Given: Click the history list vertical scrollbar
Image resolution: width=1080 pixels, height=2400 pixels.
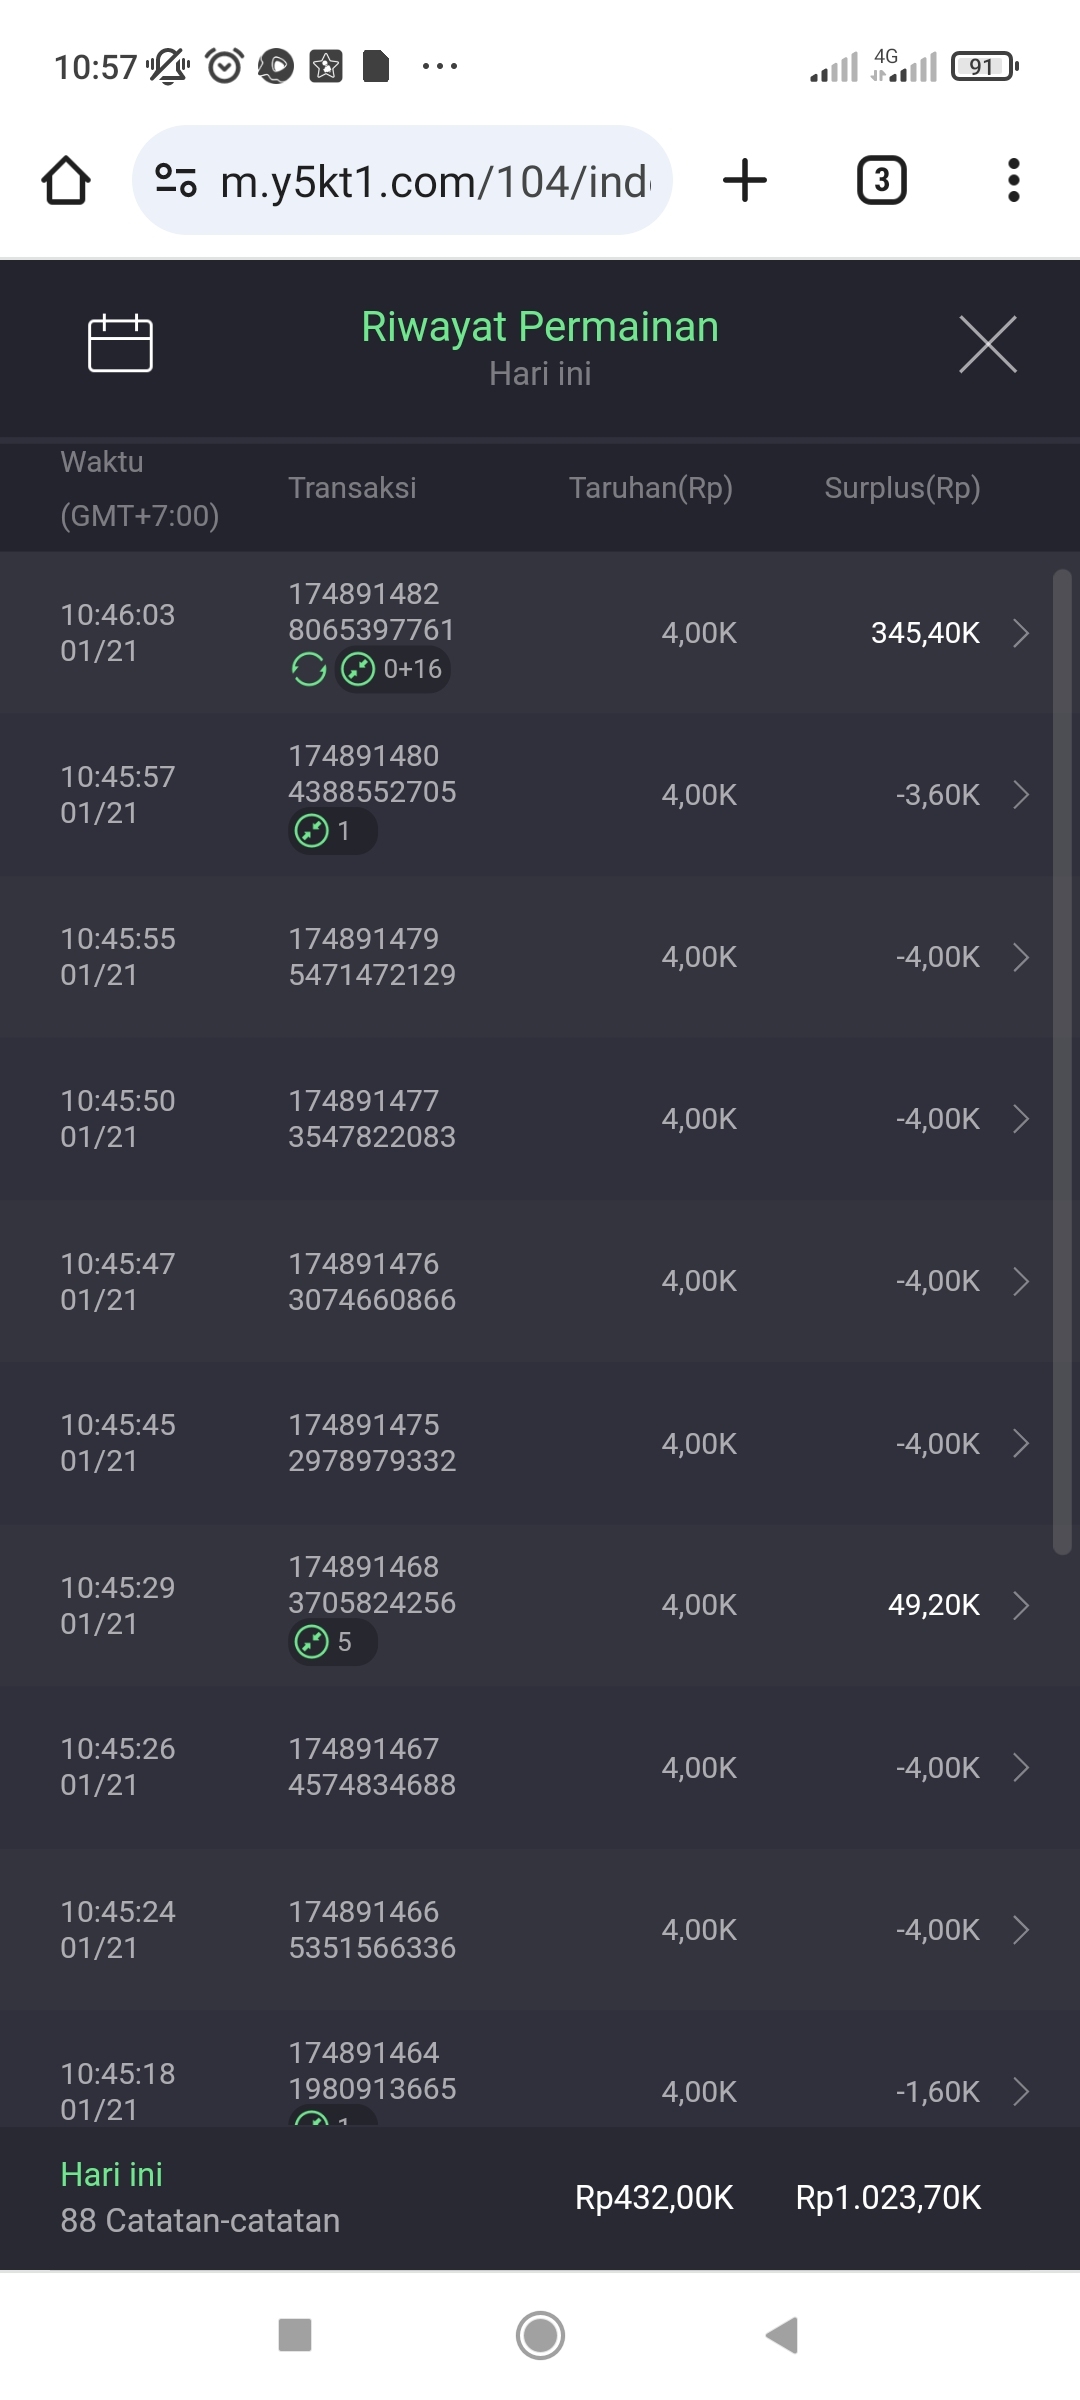Looking at the screenshot, I should [1062, 1060].
